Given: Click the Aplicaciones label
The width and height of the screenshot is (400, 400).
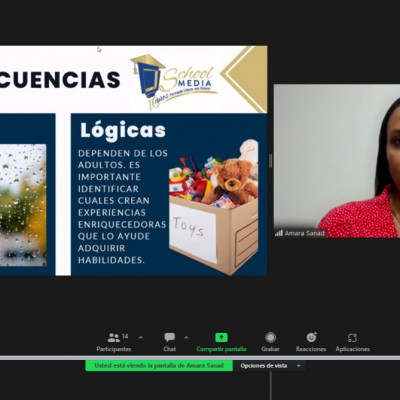Looking at the screenshot, I should pos(353,349).
